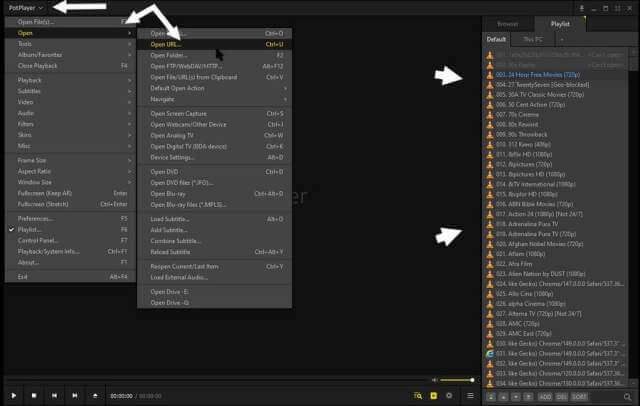Screen dimensions: 640x406
Task: Click the move-down arrow in playlist toolbar
Action: 516,397
